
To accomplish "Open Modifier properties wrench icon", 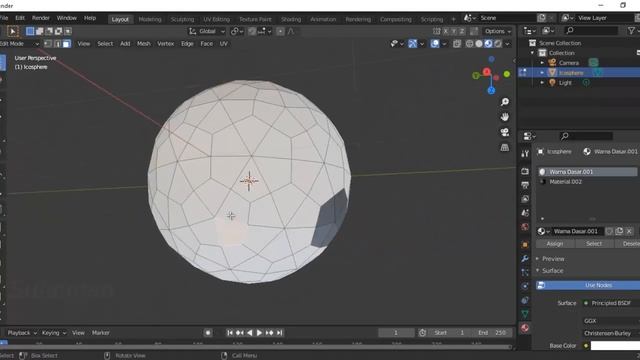I will click(x=525, y=259).
